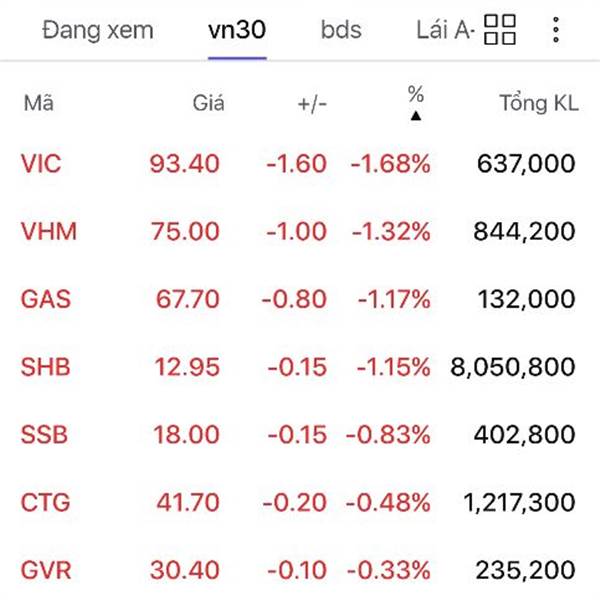This screenshot has width=600, height=600.
Task: Sort by the +/- column header
Action: pos(312,104)
